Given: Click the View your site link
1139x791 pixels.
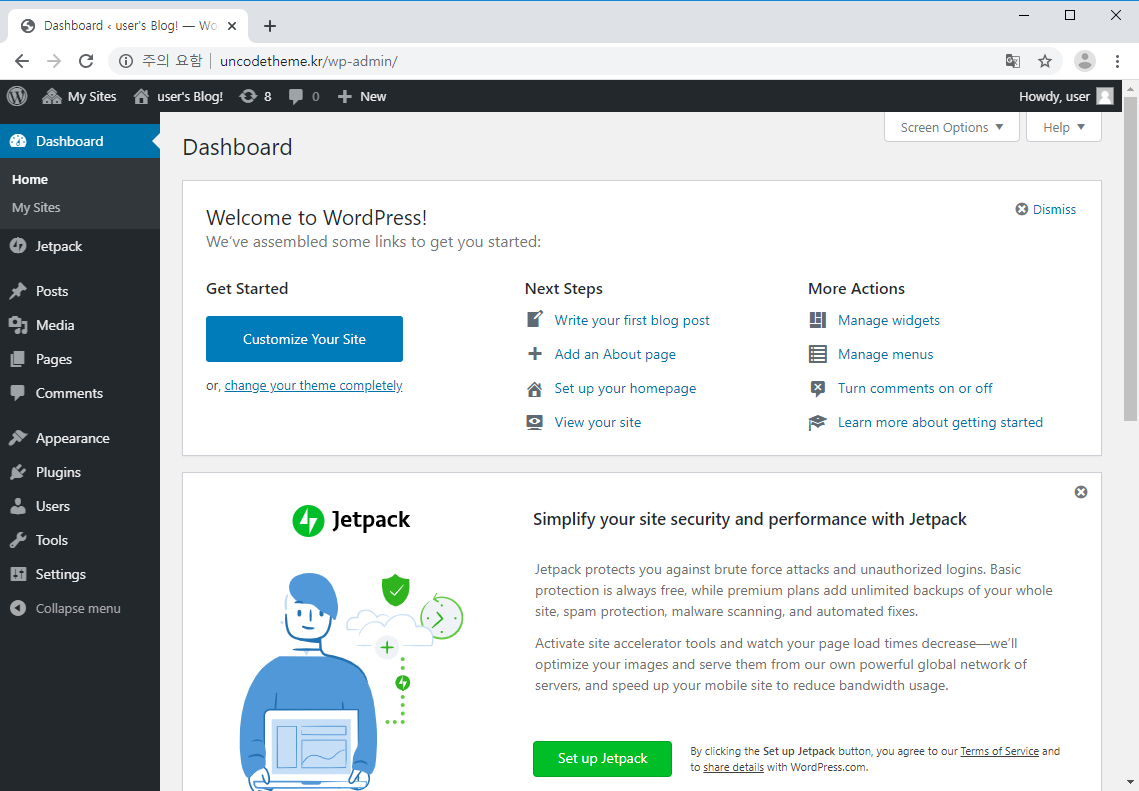Looking at the screenshot, I should tap(598, 423).
